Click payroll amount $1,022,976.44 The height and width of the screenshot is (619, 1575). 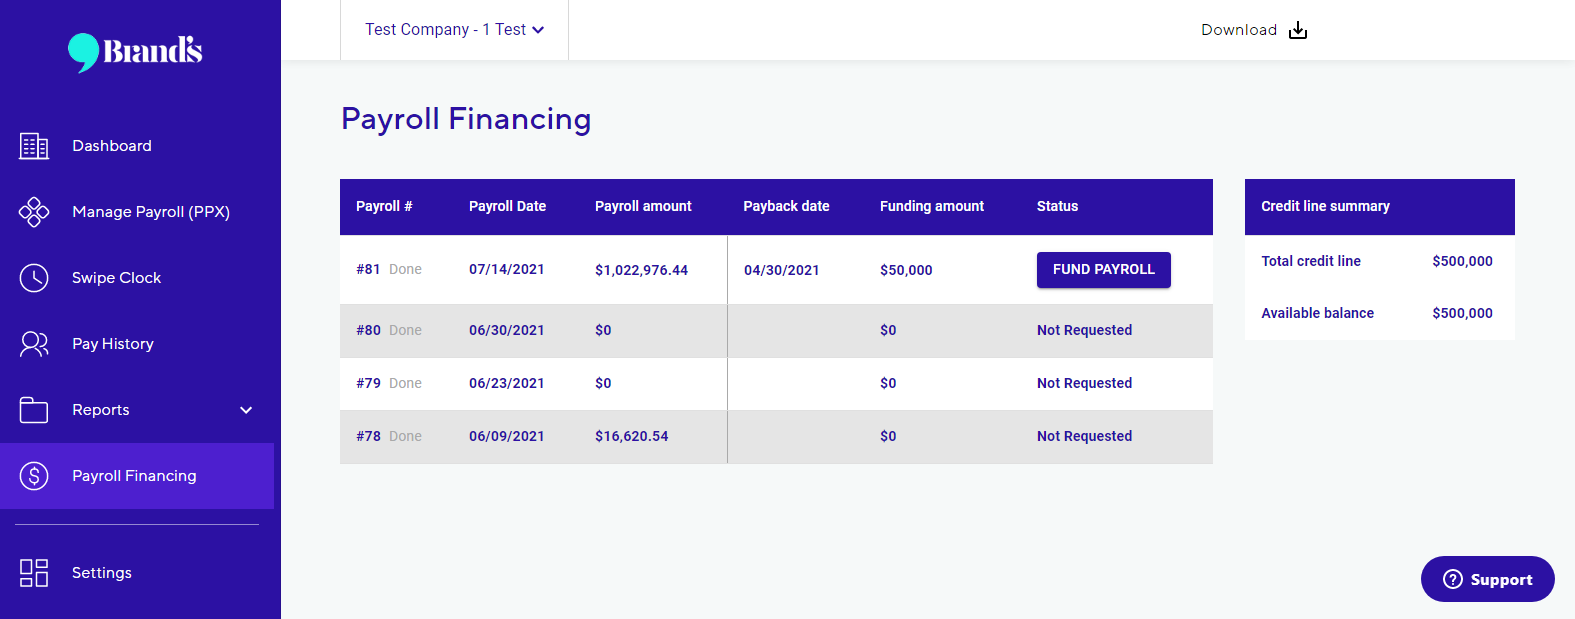click(641, 270)
